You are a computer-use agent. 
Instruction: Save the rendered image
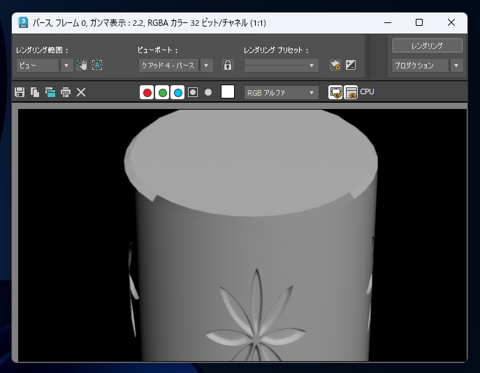(20, 92)
